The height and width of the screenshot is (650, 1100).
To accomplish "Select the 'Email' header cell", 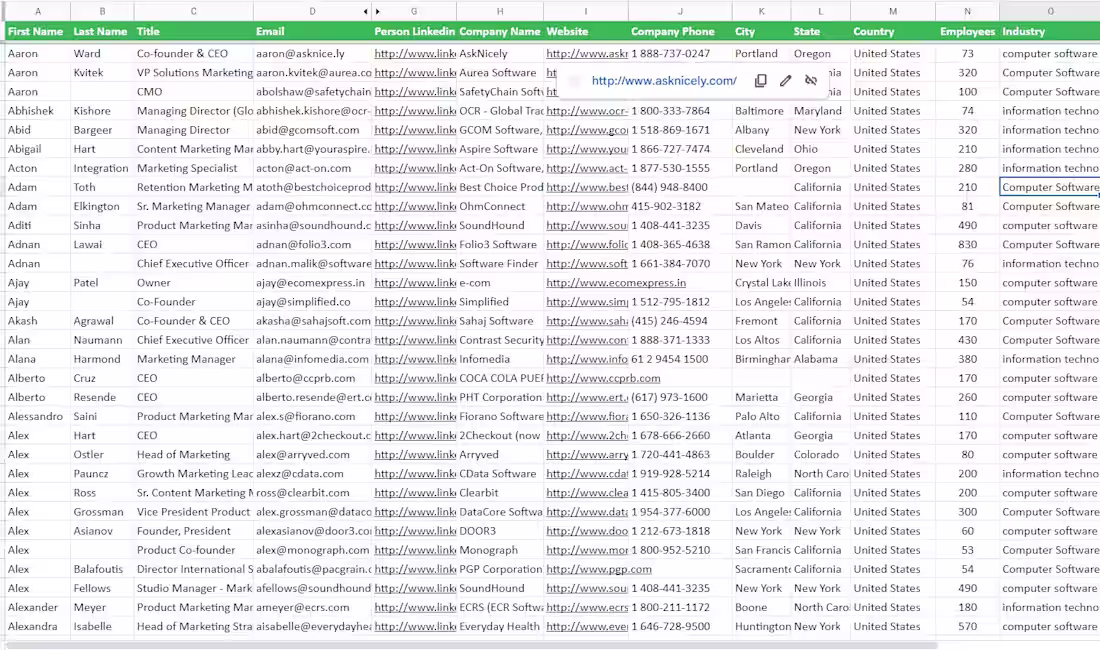I will 313,32.
